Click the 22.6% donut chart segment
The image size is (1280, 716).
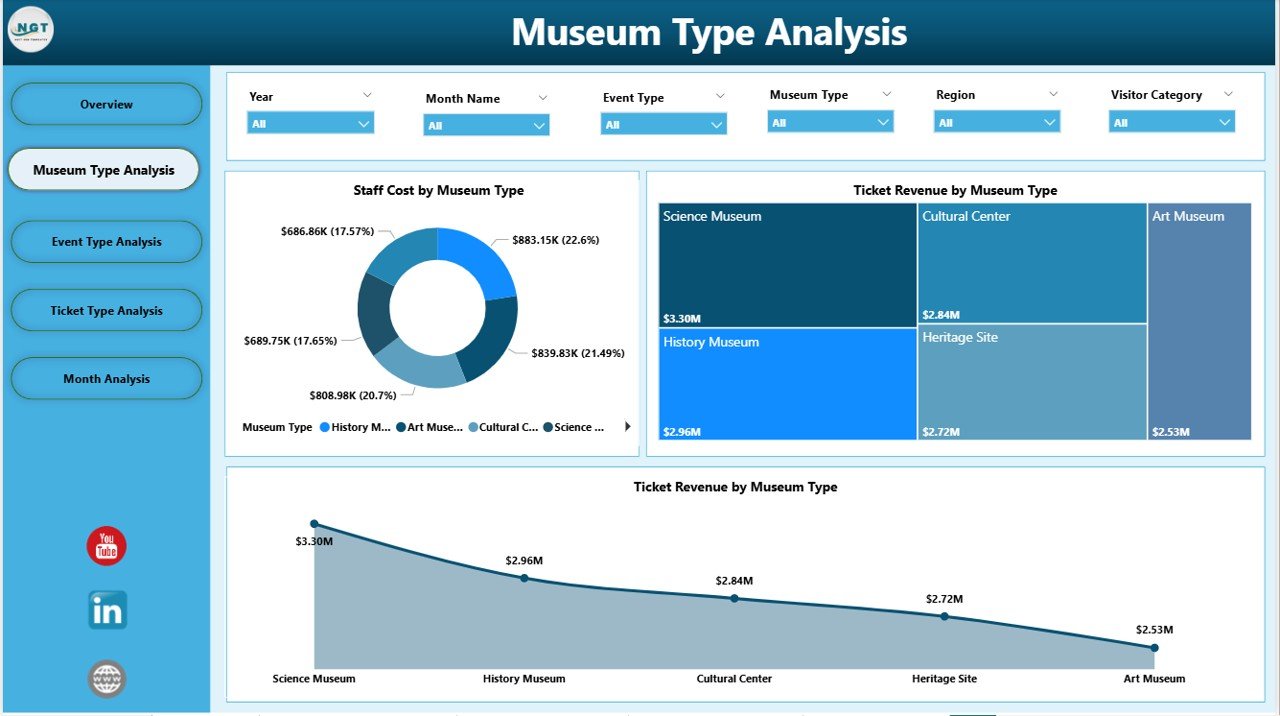(x=480, y=260)
